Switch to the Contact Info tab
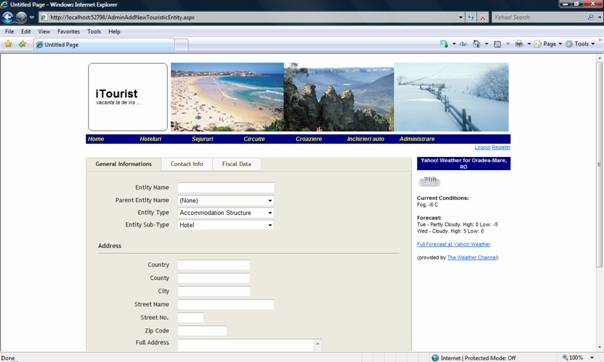The height and width of the screenshot is (362, 604). point(187,164)
